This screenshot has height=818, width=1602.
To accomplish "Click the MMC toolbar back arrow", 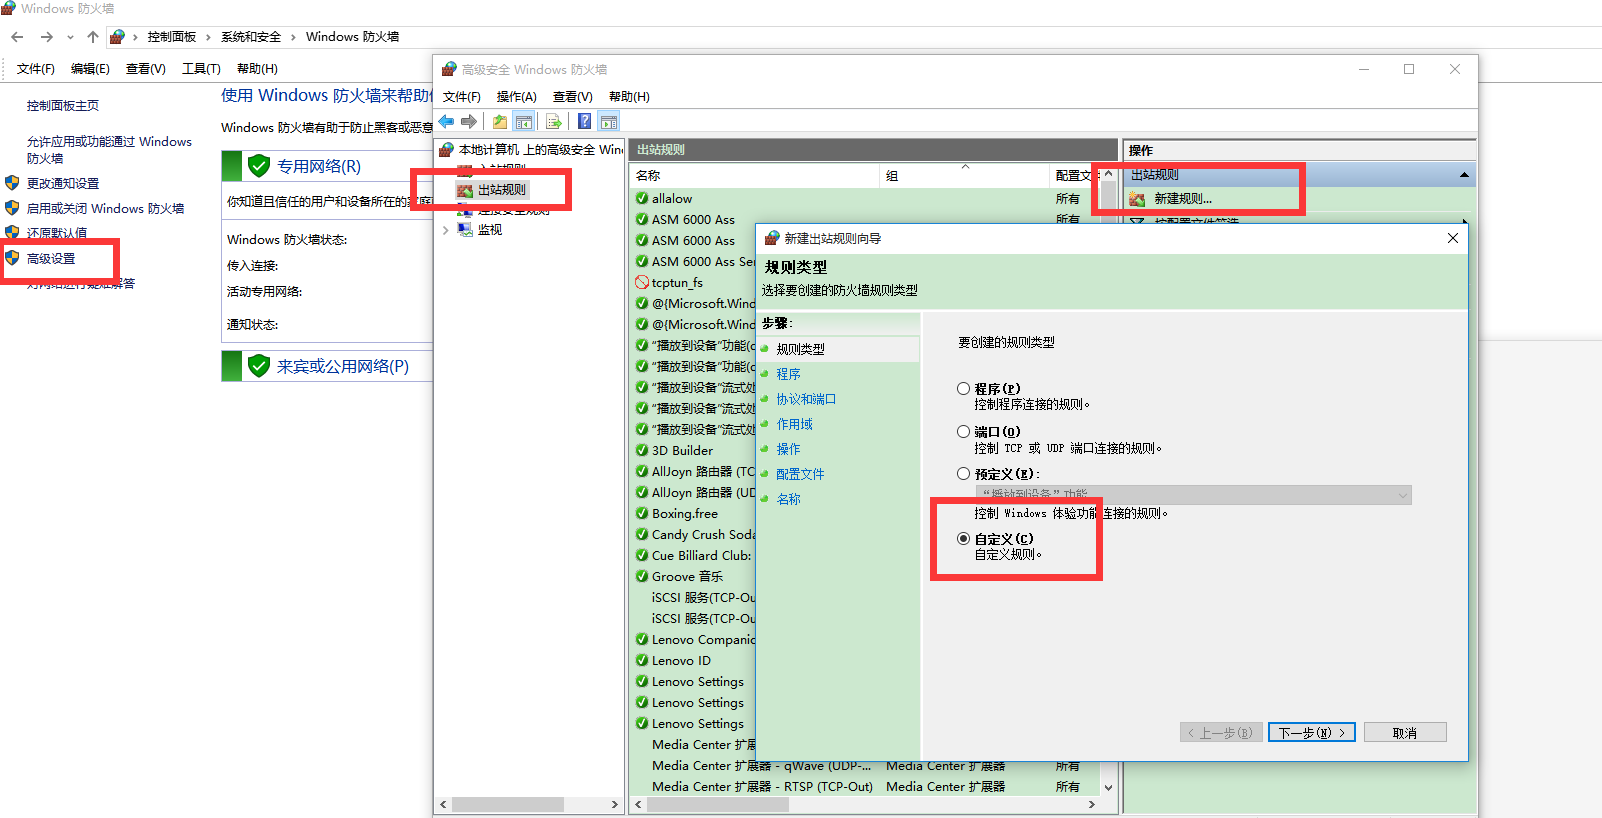I will pos(446,122).
